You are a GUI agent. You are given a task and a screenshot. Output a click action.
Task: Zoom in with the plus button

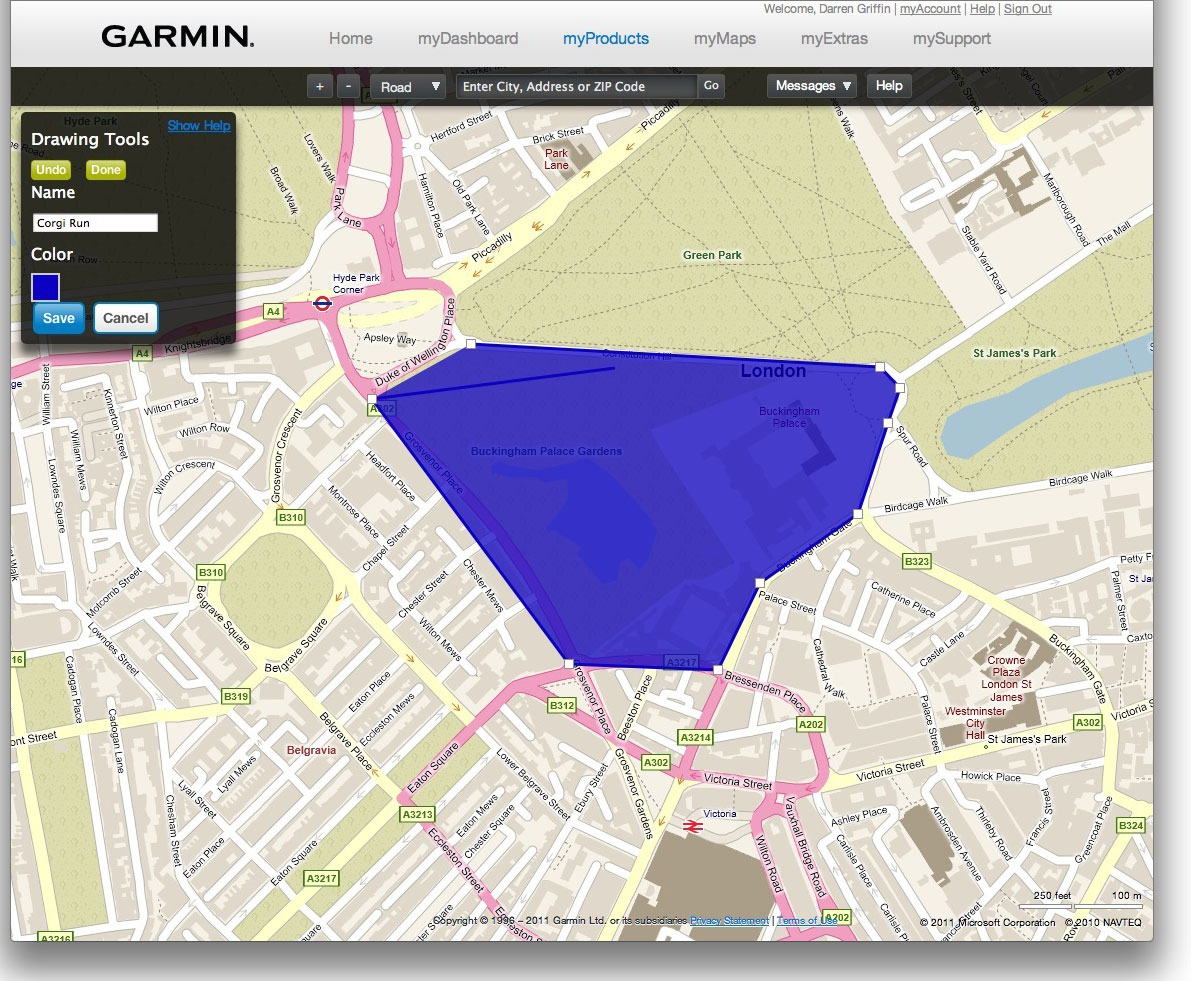(x=320, y=87)
